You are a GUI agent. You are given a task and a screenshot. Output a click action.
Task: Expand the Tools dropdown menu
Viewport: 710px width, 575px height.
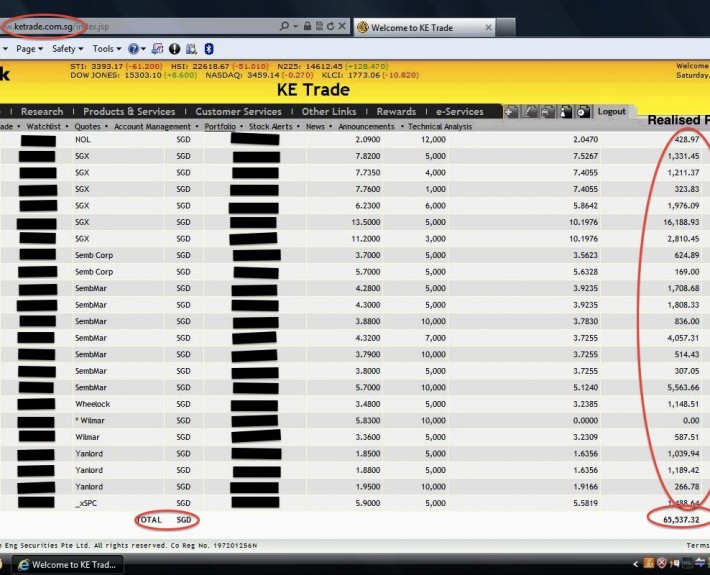[x=106, y=48]
